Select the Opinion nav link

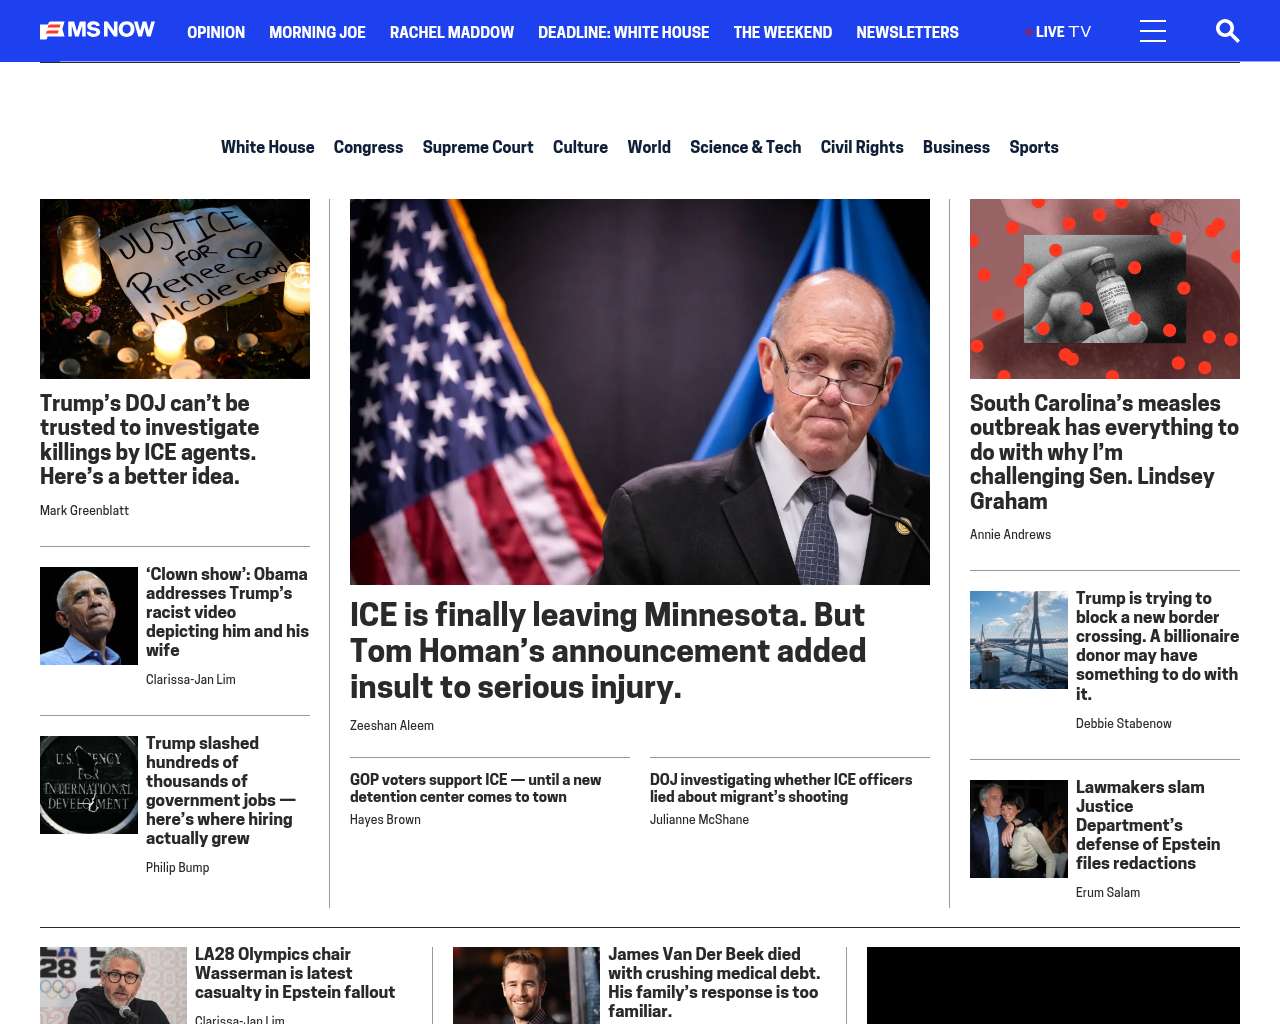(216, 32)
